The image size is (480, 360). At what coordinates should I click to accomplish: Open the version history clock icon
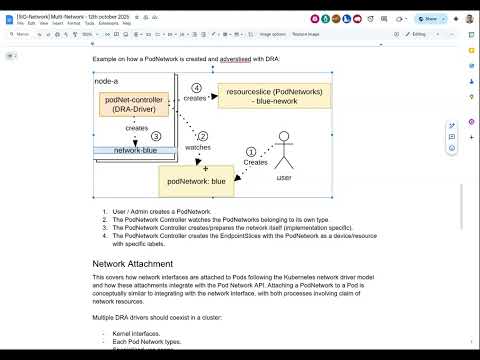(370, 19)
